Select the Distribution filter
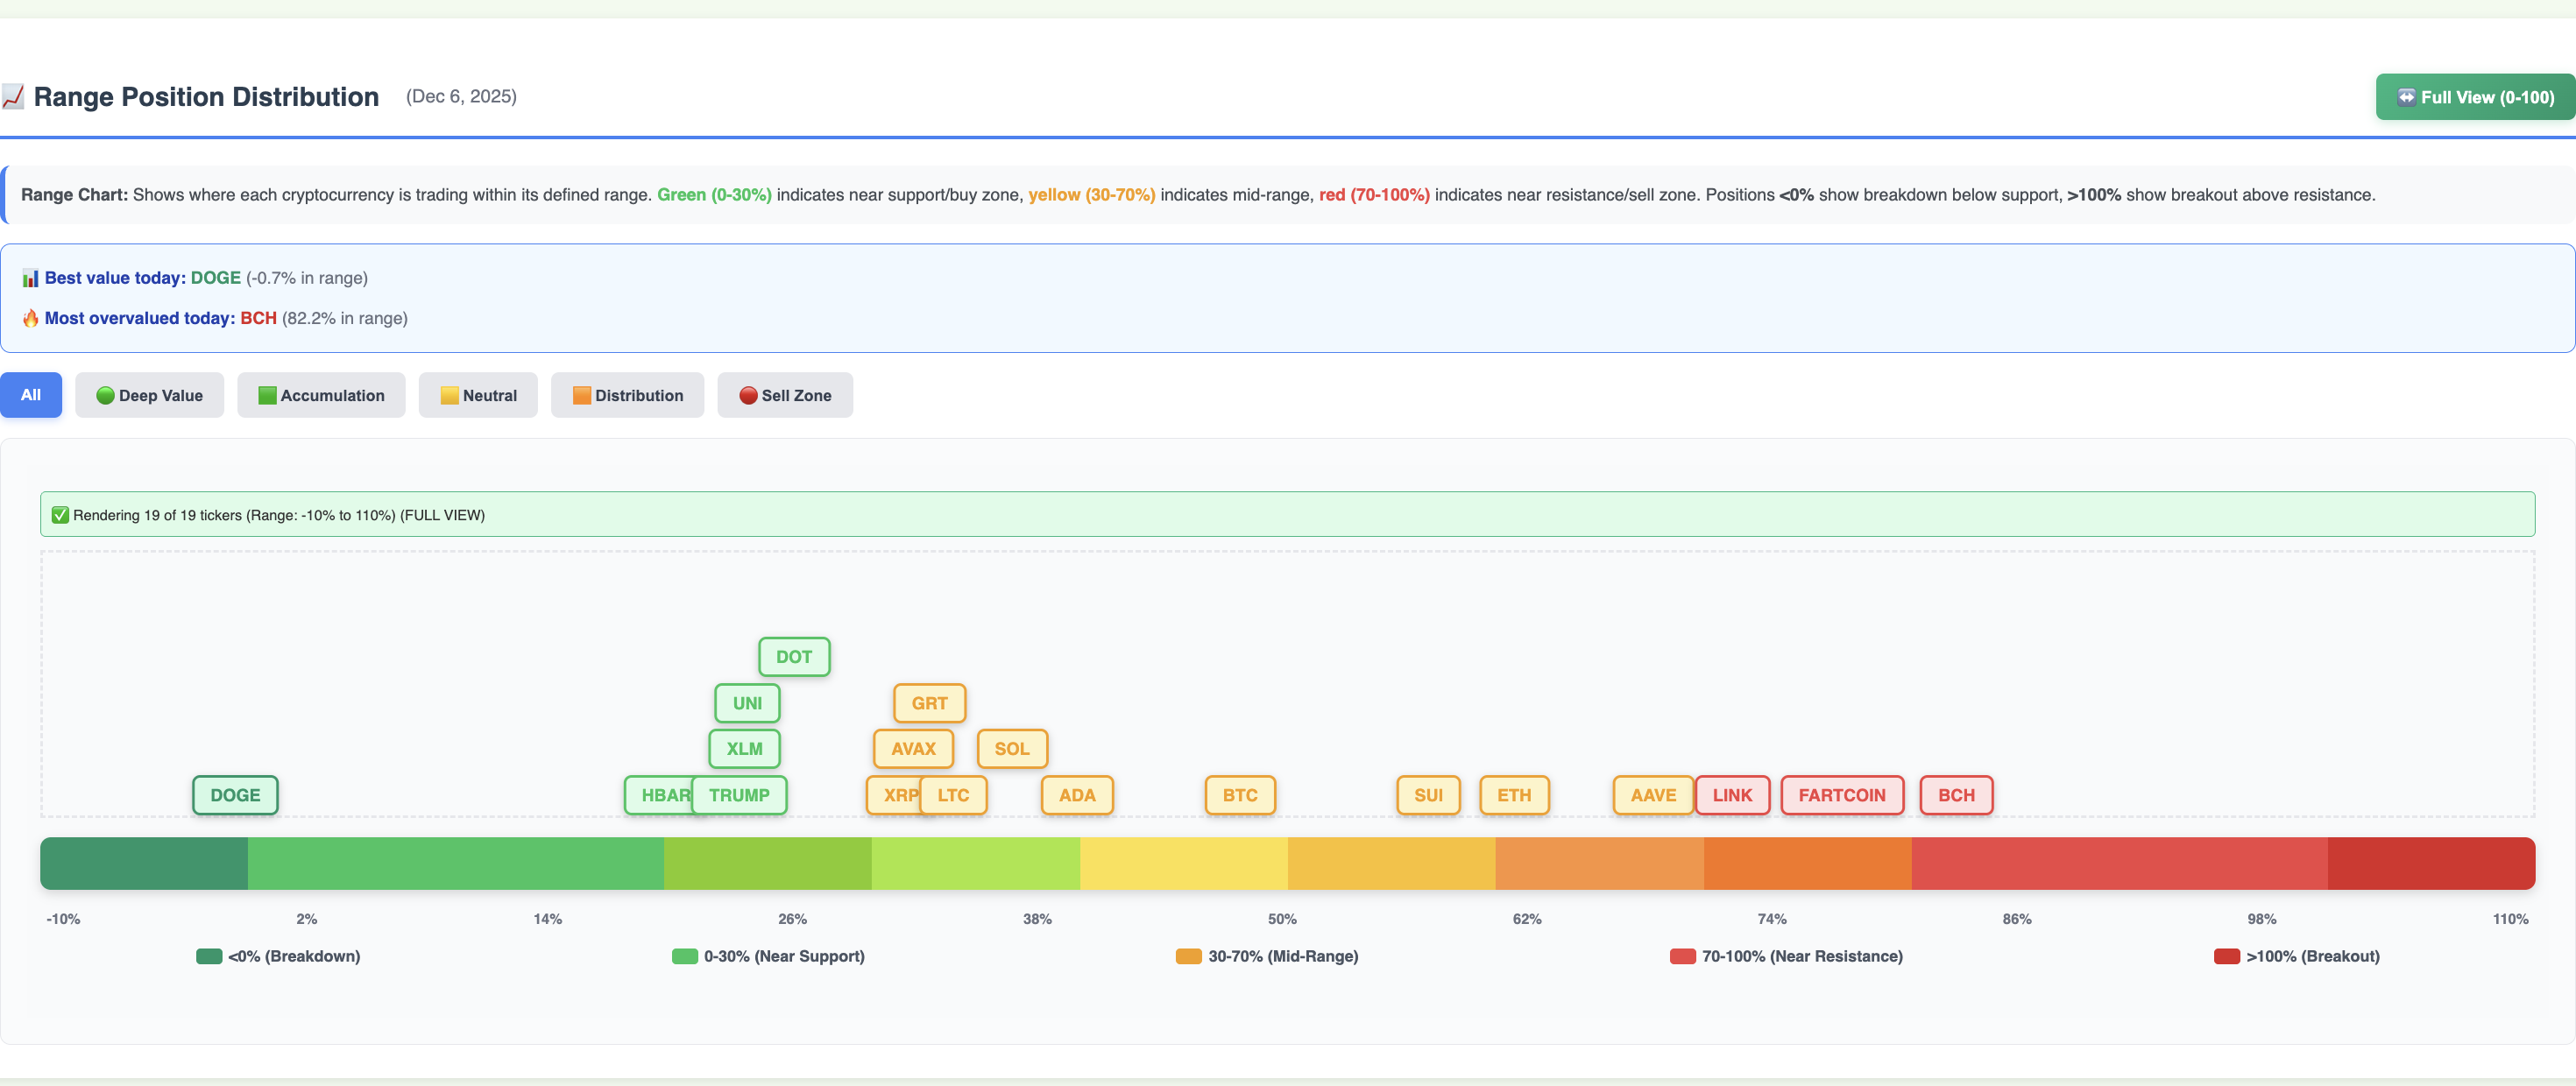Screen dimensions: 2576x1086 click(x=627, y=395)
